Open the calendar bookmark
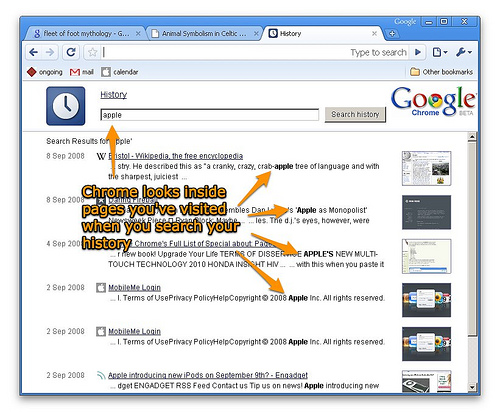Viewport: 500px width, 412px height. click(120, 72)
